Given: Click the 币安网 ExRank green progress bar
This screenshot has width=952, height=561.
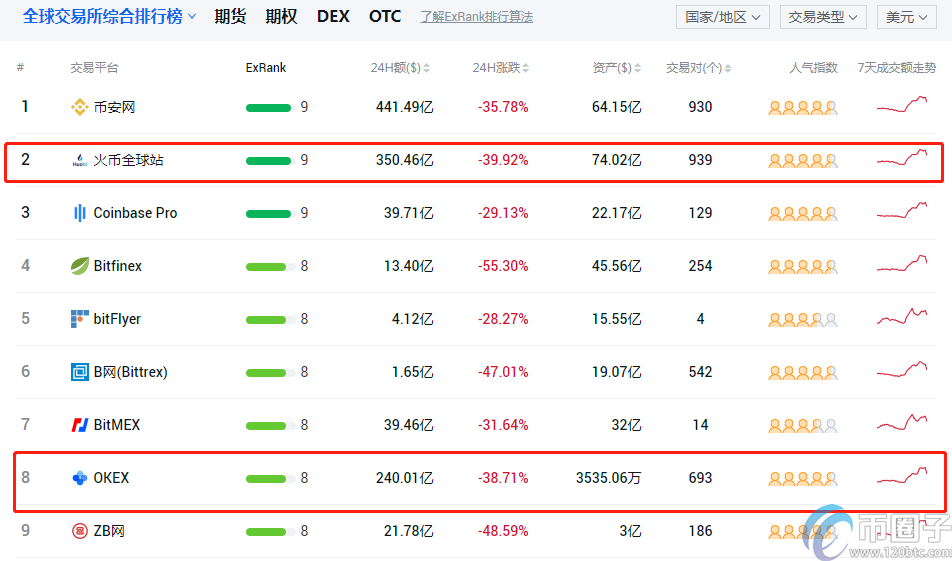Looking at the screenshot, I should coord(268,107).
